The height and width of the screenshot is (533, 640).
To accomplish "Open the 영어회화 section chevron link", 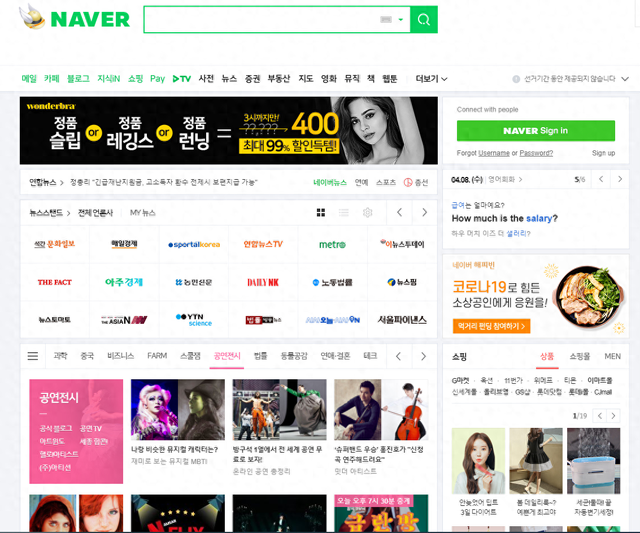I will [505, 180].
